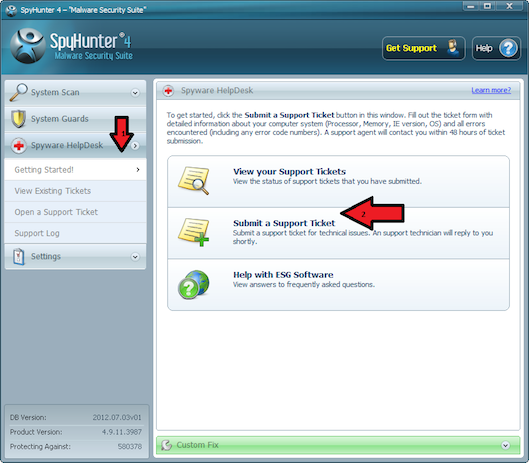Image resolution: width=529 pixels, height=463 pixels.
Task: Click the Spyware HelpDesk red cross sidebar icon
Action: 19,145
